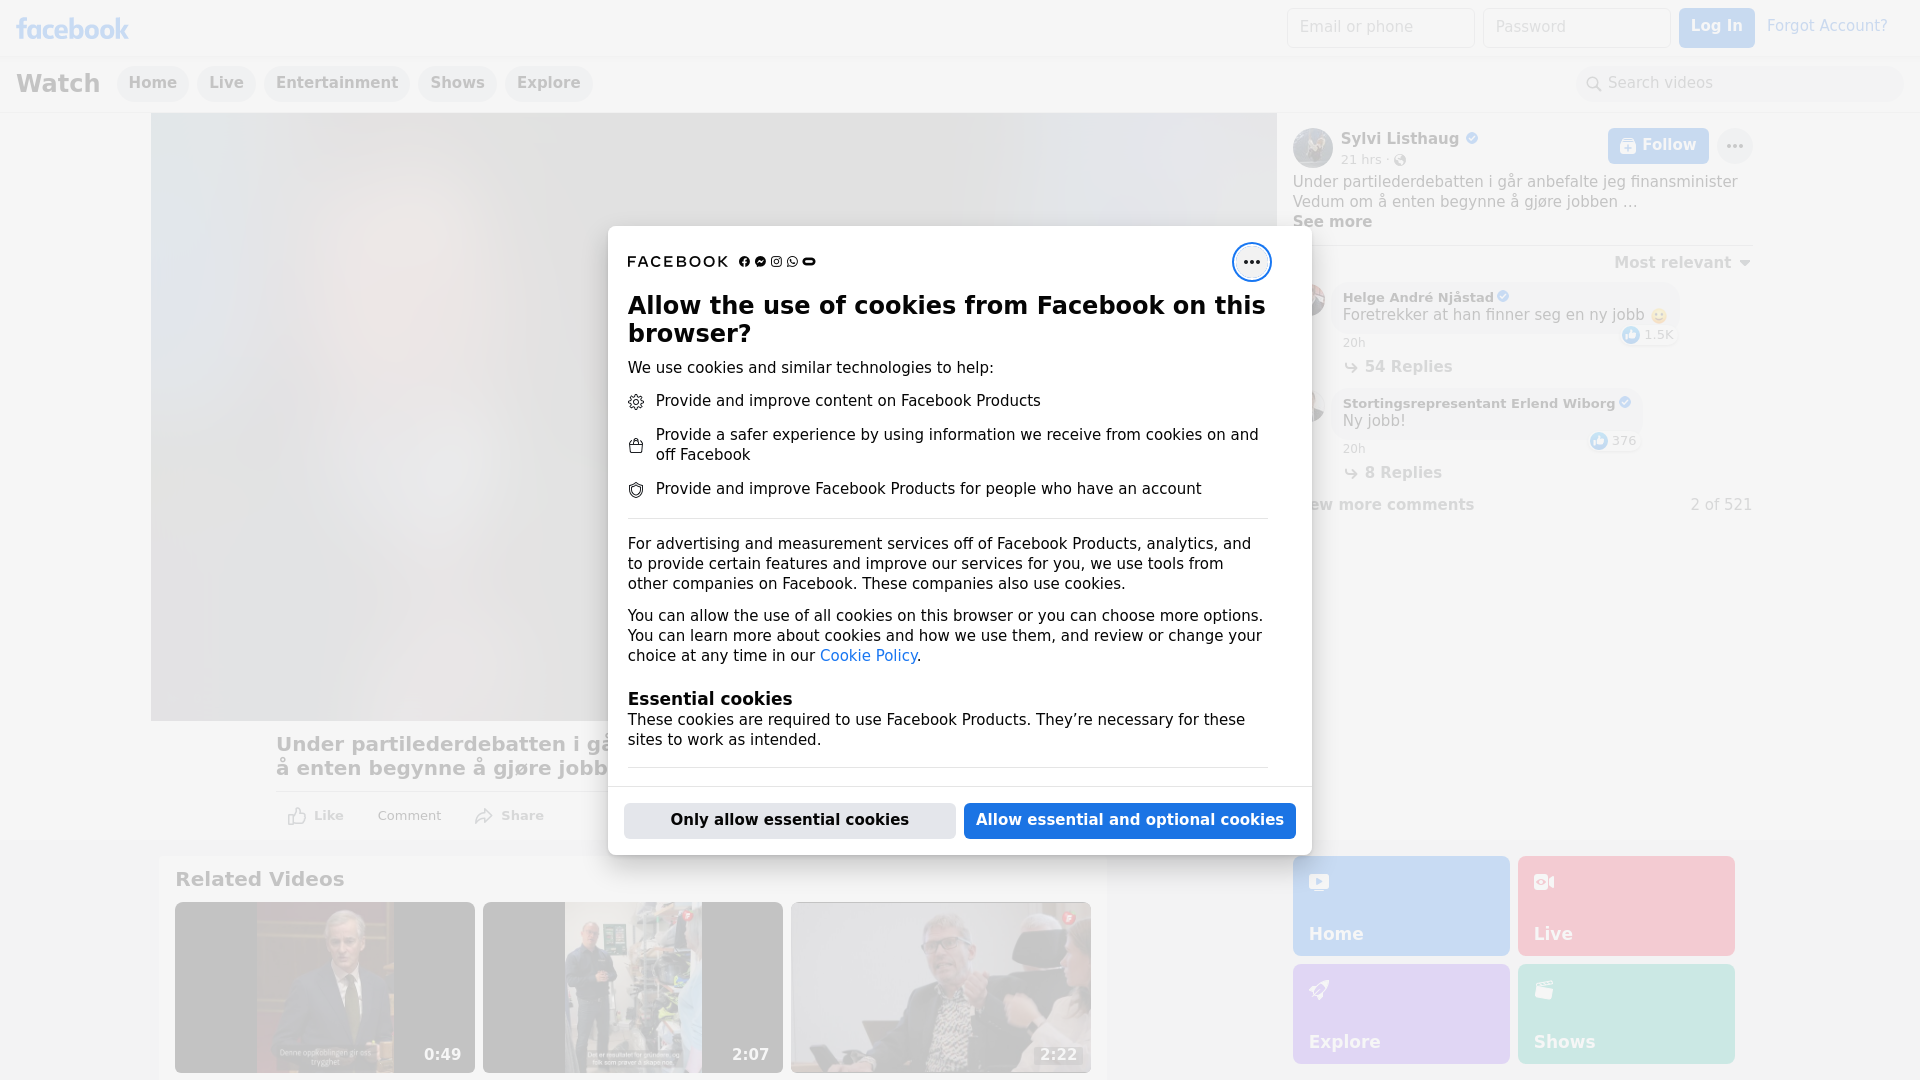1920x1080 pixels.
Task: Select the Shows tab in the Watch bar
Action: click(457, 83)
